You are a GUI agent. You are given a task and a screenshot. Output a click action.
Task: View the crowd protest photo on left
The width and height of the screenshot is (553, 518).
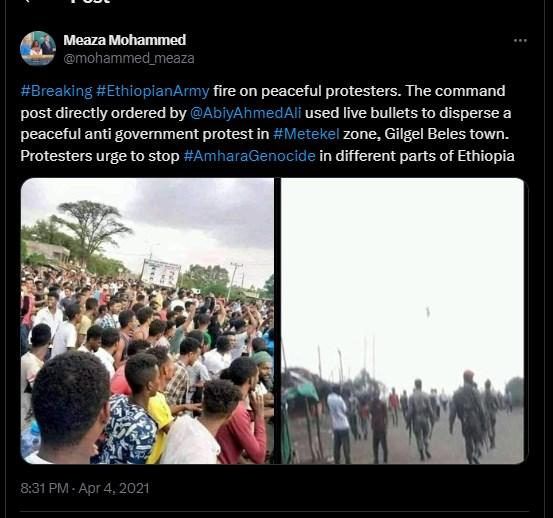tap(147, 321)
